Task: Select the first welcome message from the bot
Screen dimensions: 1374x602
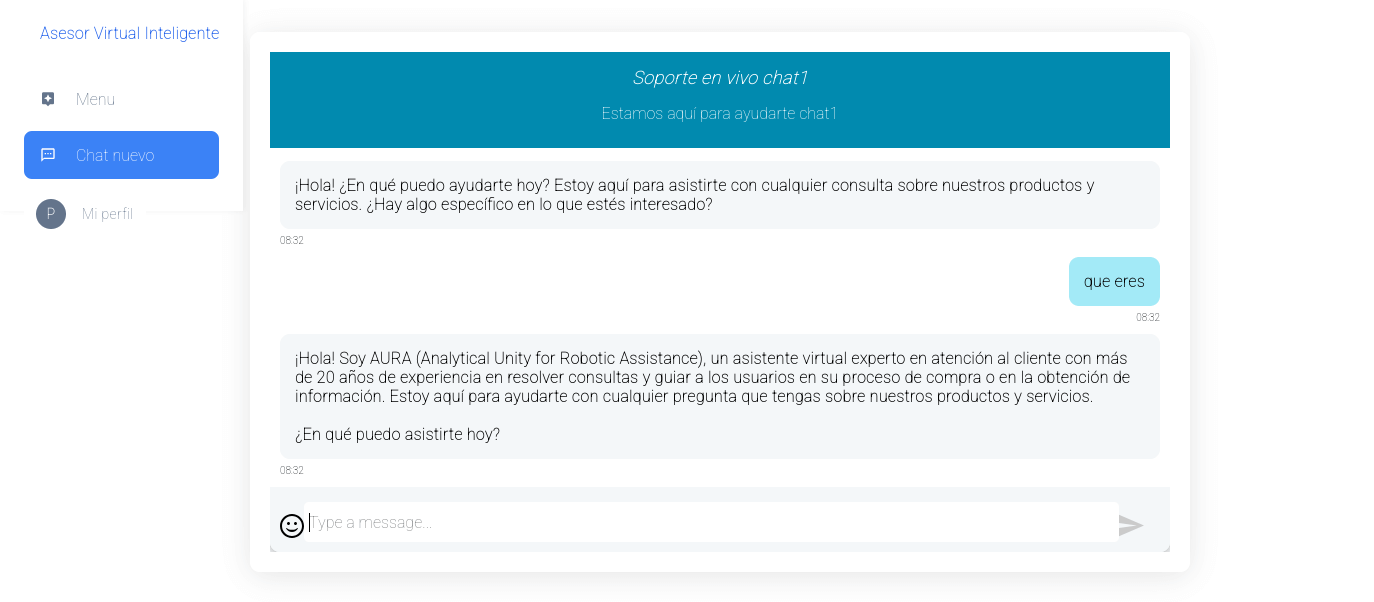Action: pyautogui.click(x=719, y=195)
